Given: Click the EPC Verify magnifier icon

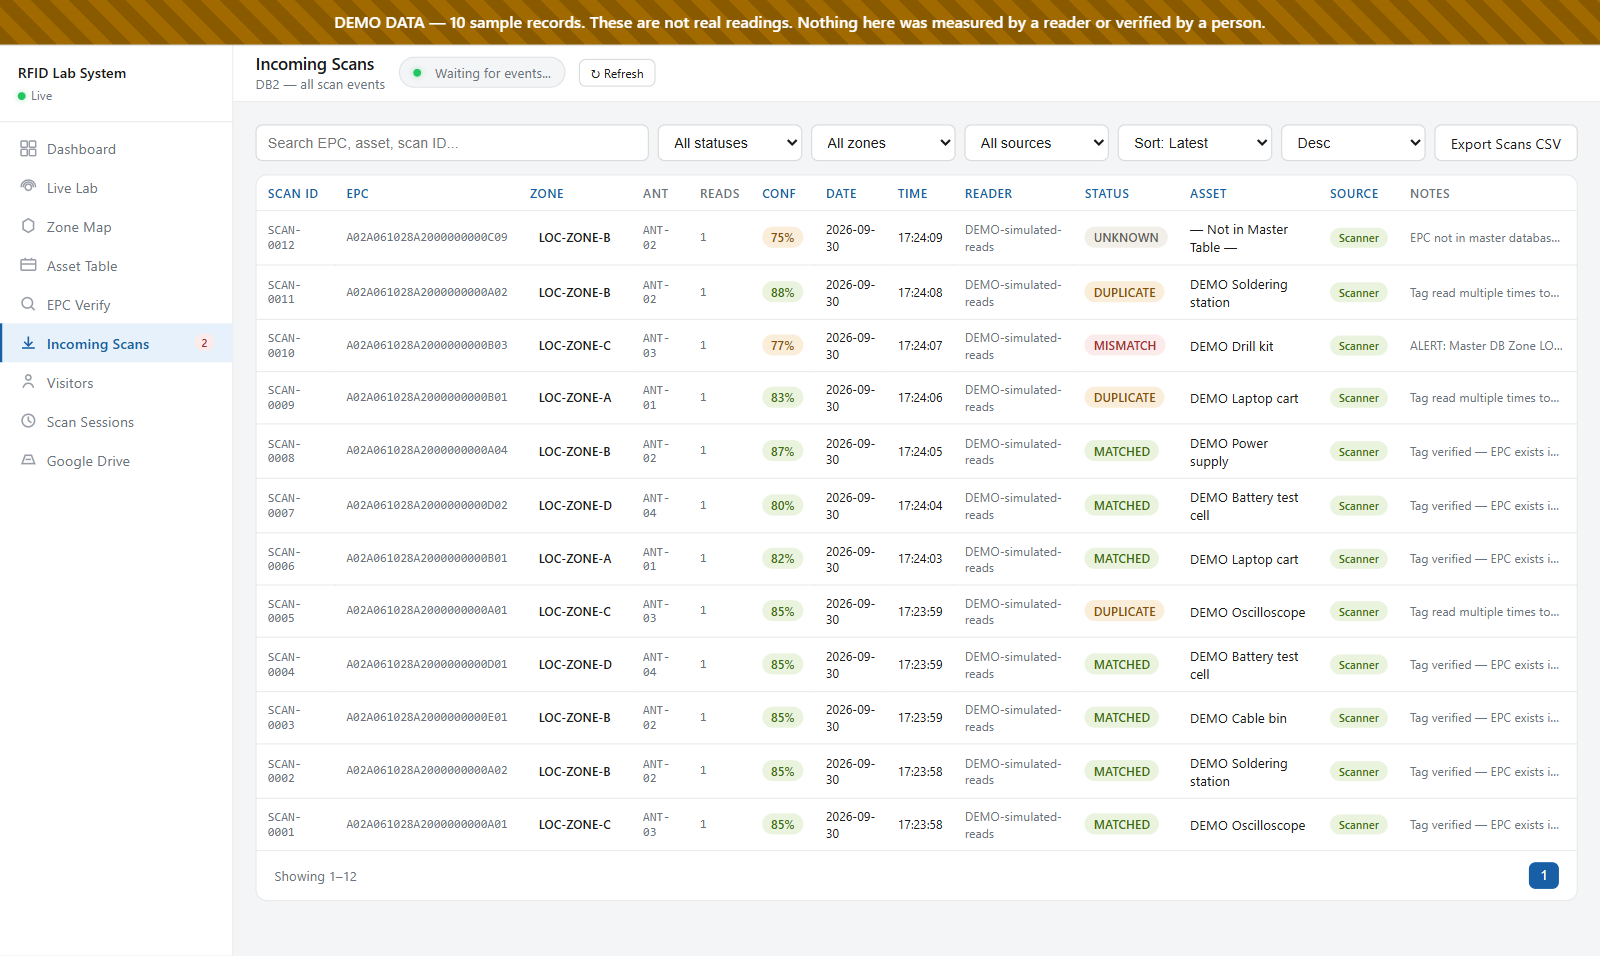Looking at the screenshot, I should coord(28,304).
